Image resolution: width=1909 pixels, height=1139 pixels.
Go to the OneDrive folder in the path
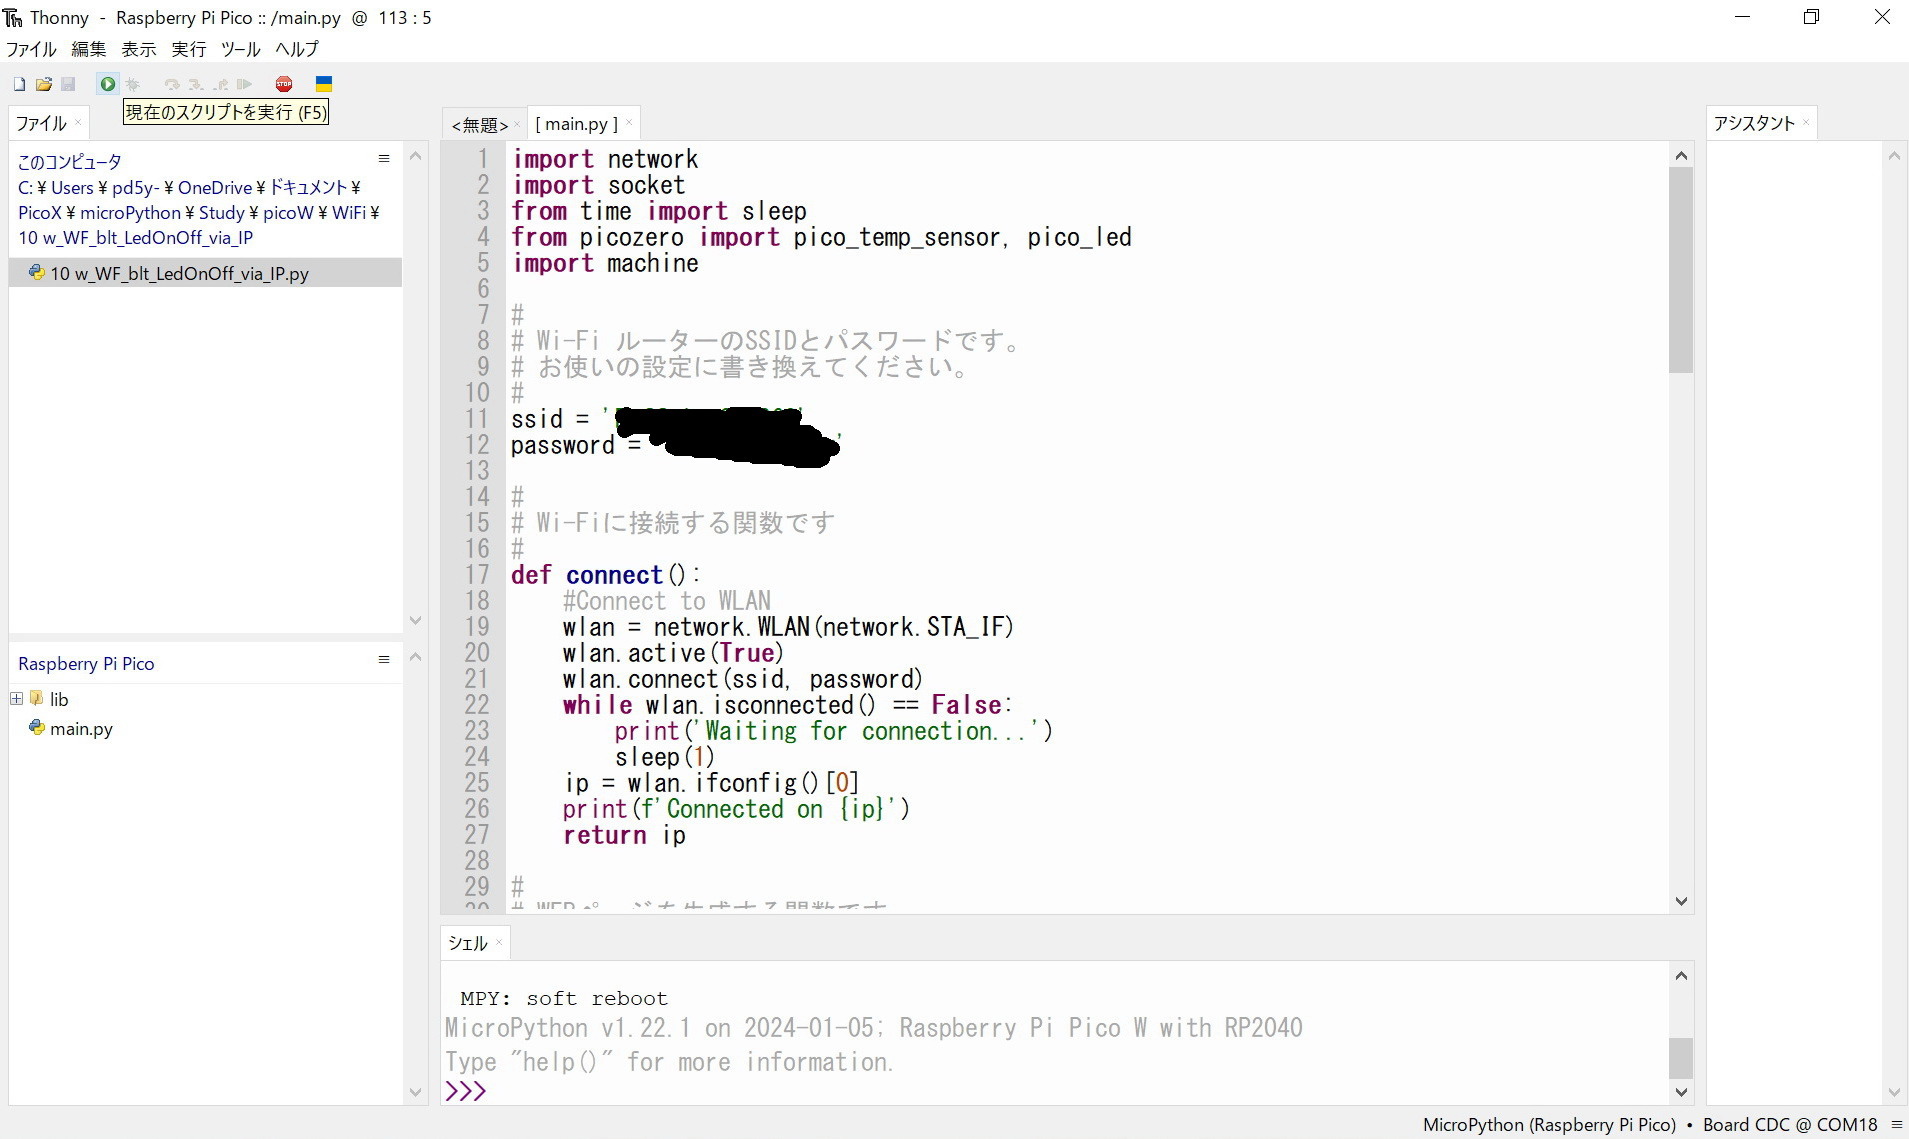pyautogui.click(x=215, y=187)
